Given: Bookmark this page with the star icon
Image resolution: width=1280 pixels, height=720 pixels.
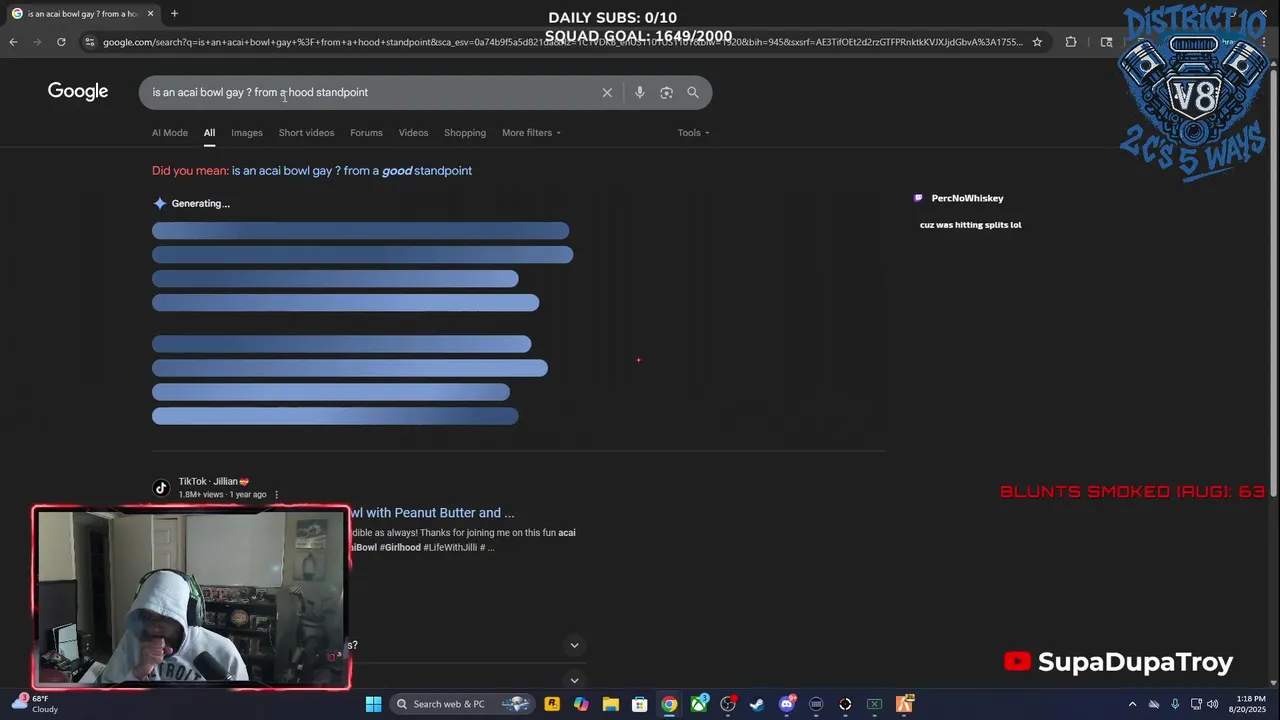Looking at the screenshot, I should coord(1037,42).
